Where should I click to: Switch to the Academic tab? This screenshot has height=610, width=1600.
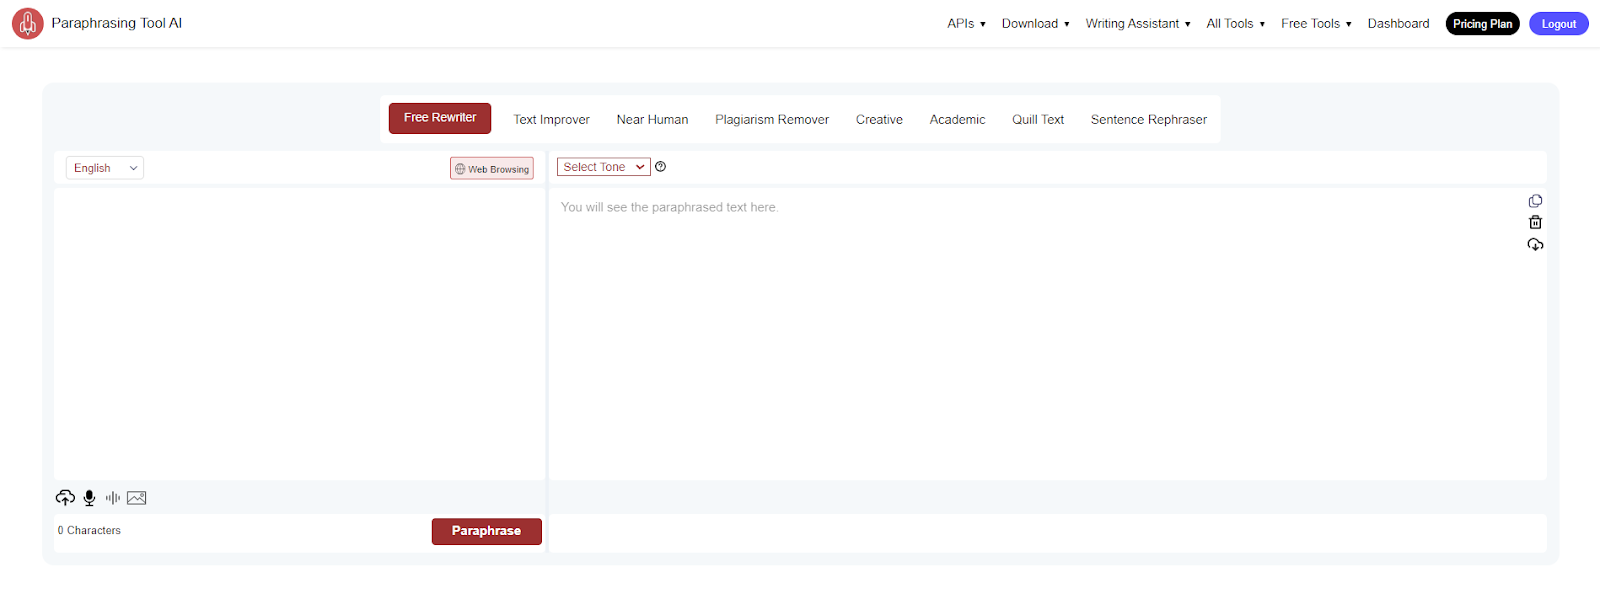coord(957,119)
